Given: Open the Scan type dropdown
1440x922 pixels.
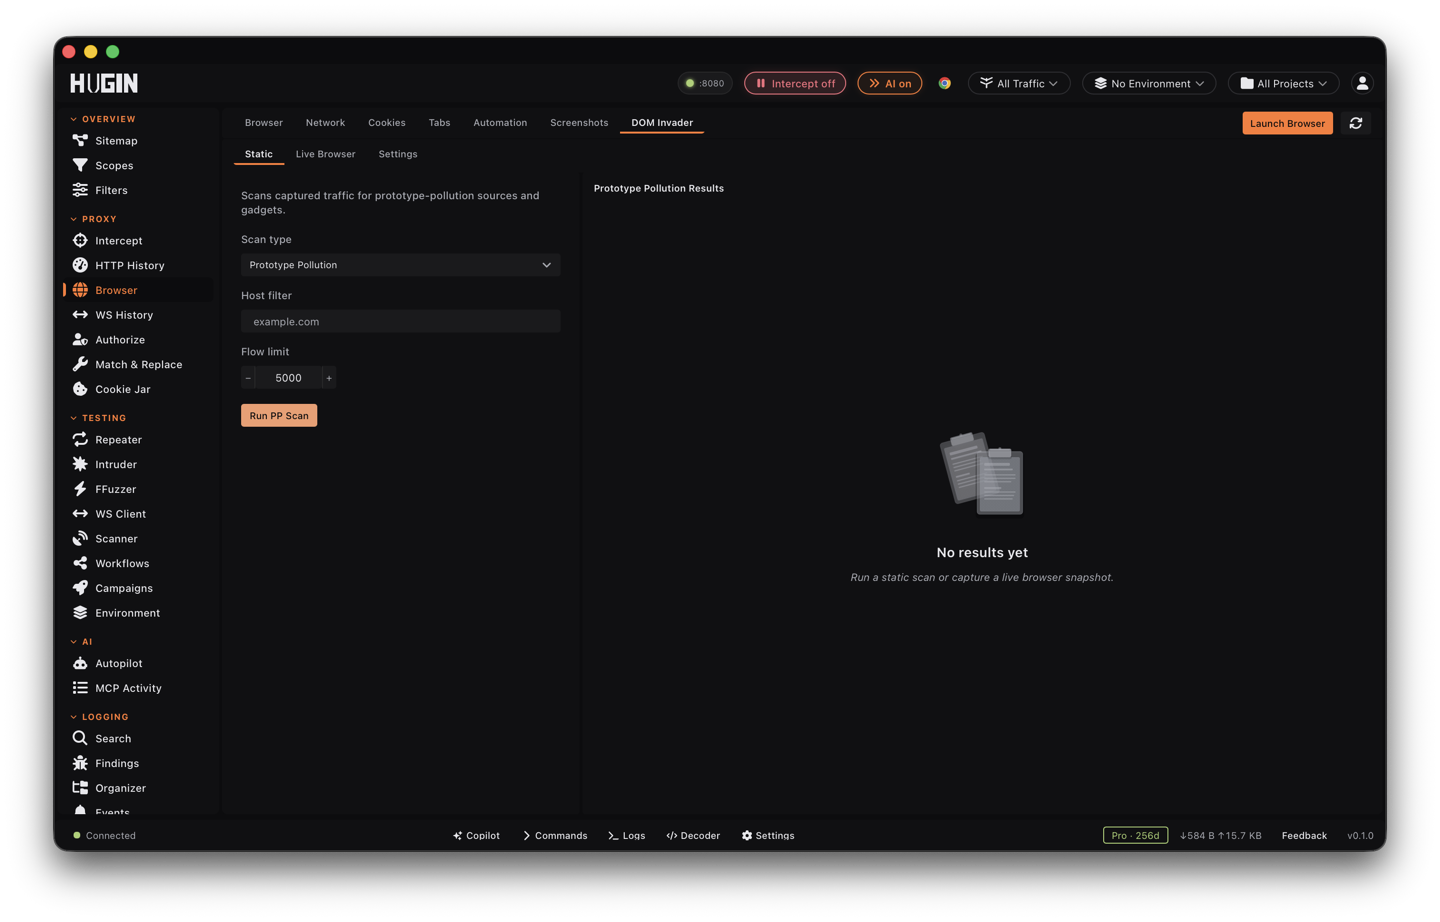Looking at the screenshot, I should pyautogui.click(x=400, y=265).
